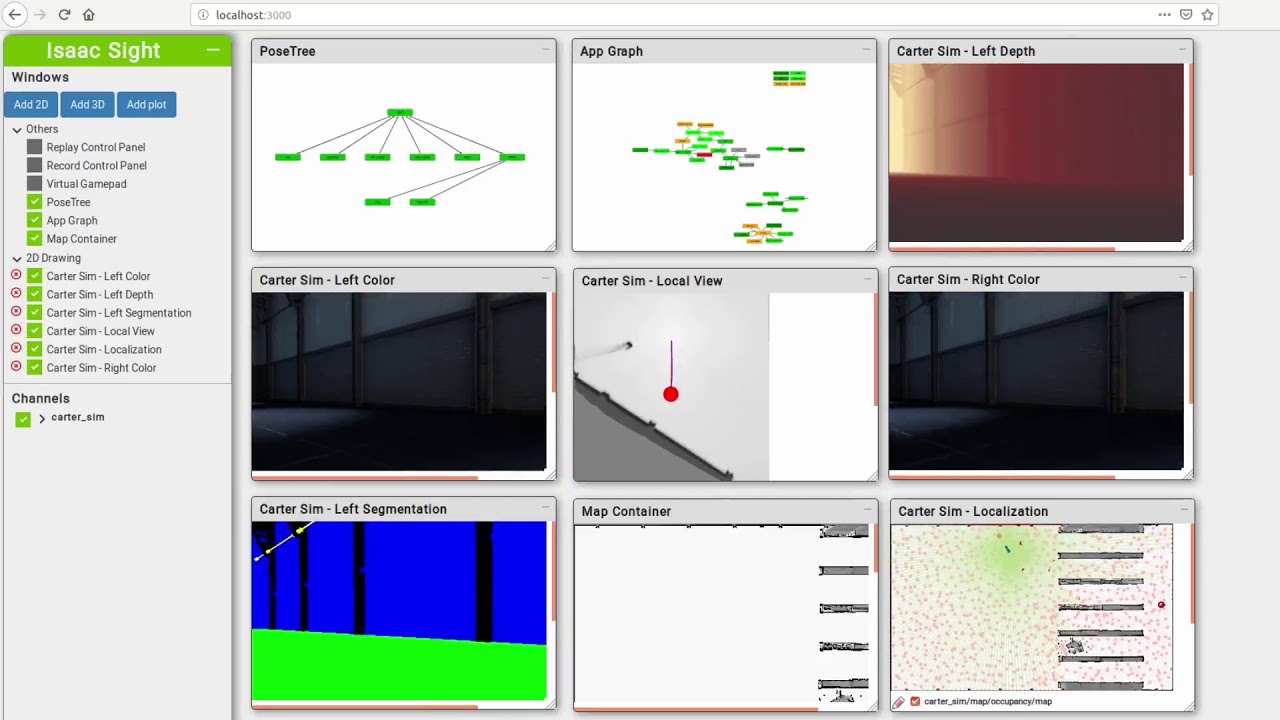Minimize the Carter Sim - Left Segmentation window

click(x=546, y=507)
